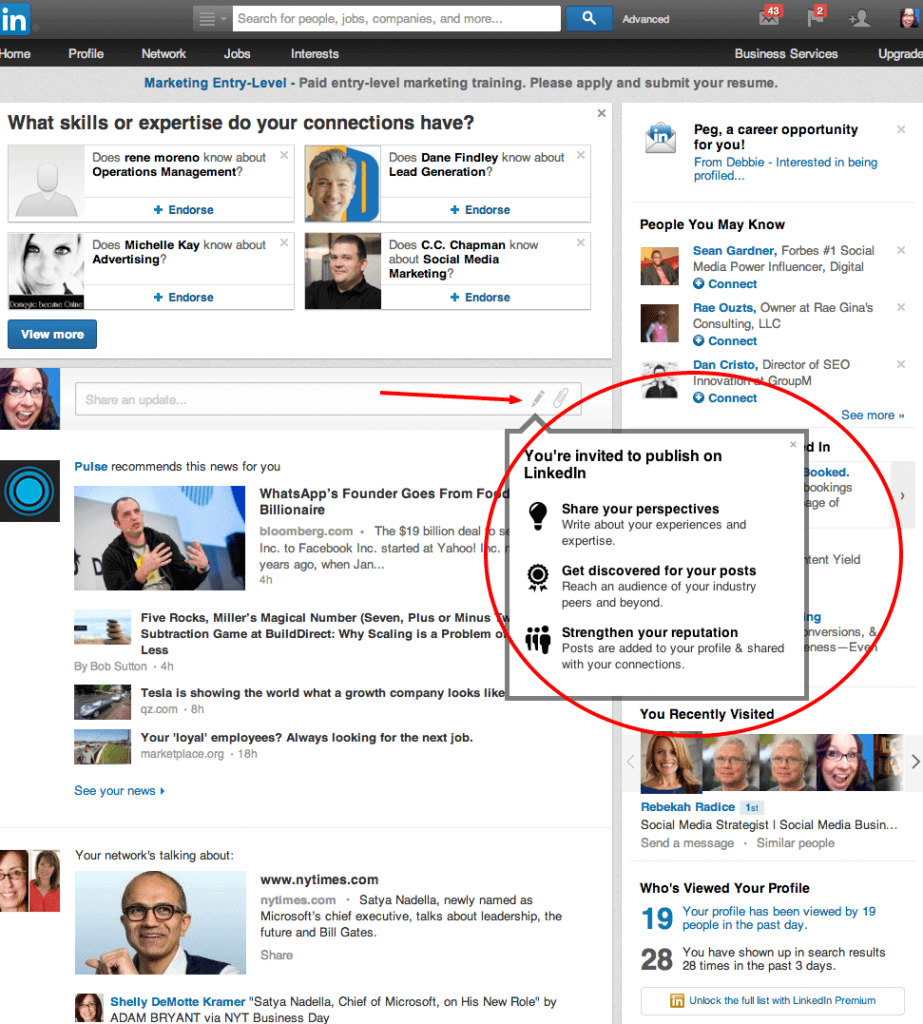Open the Network menu item

(163, 54)
